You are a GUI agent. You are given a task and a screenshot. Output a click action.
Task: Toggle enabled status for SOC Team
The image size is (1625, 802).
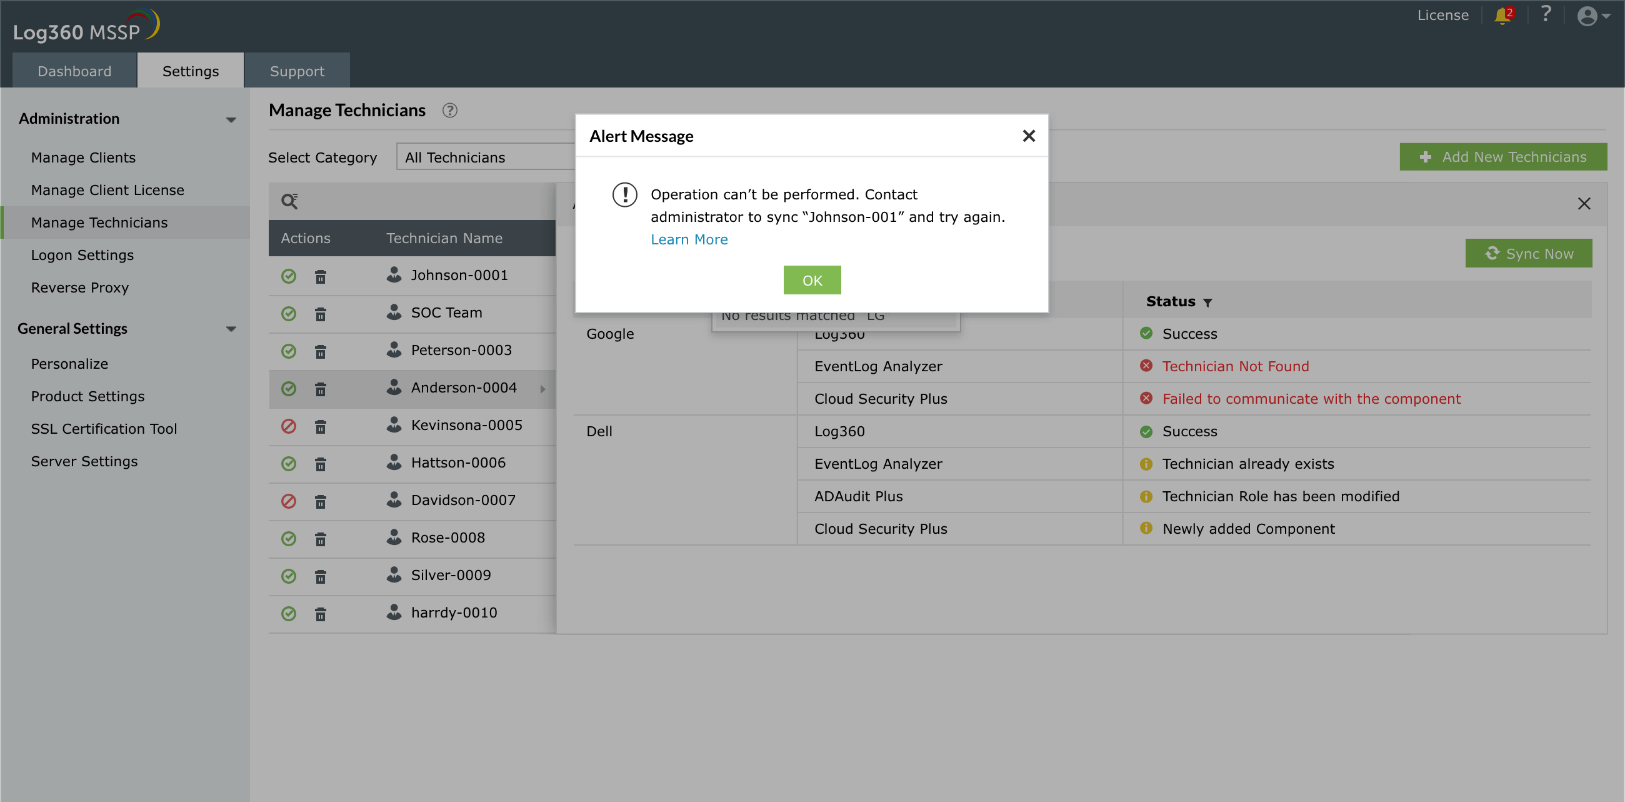pyautogui.click(x=289, y=314)
